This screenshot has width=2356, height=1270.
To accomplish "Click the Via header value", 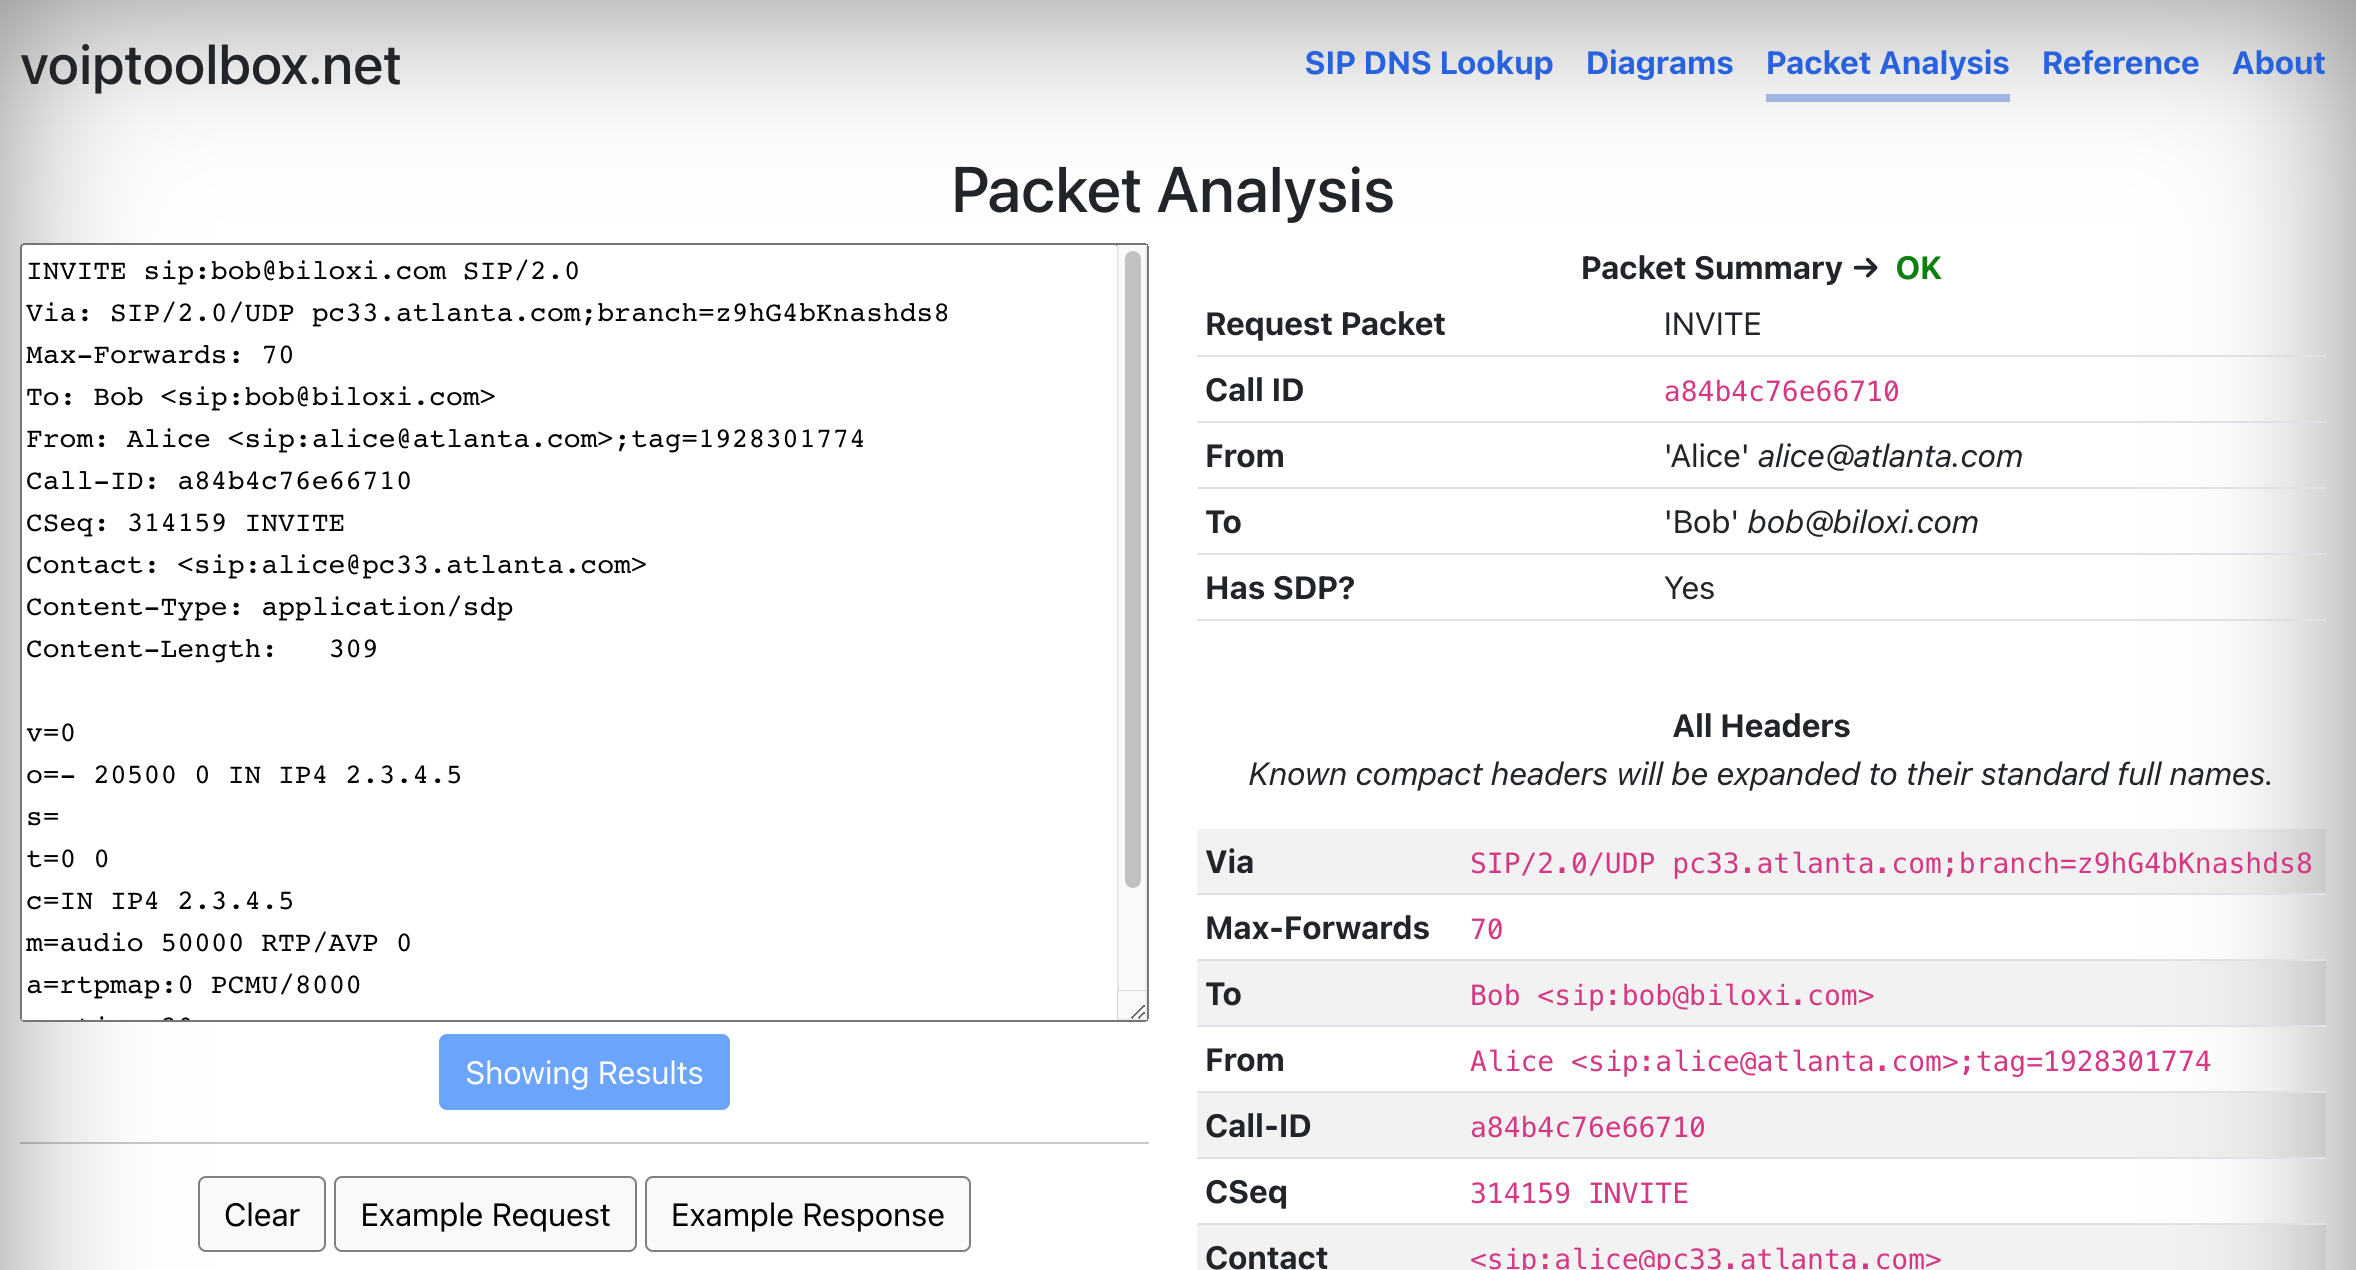I will [x=1890, y=863].
